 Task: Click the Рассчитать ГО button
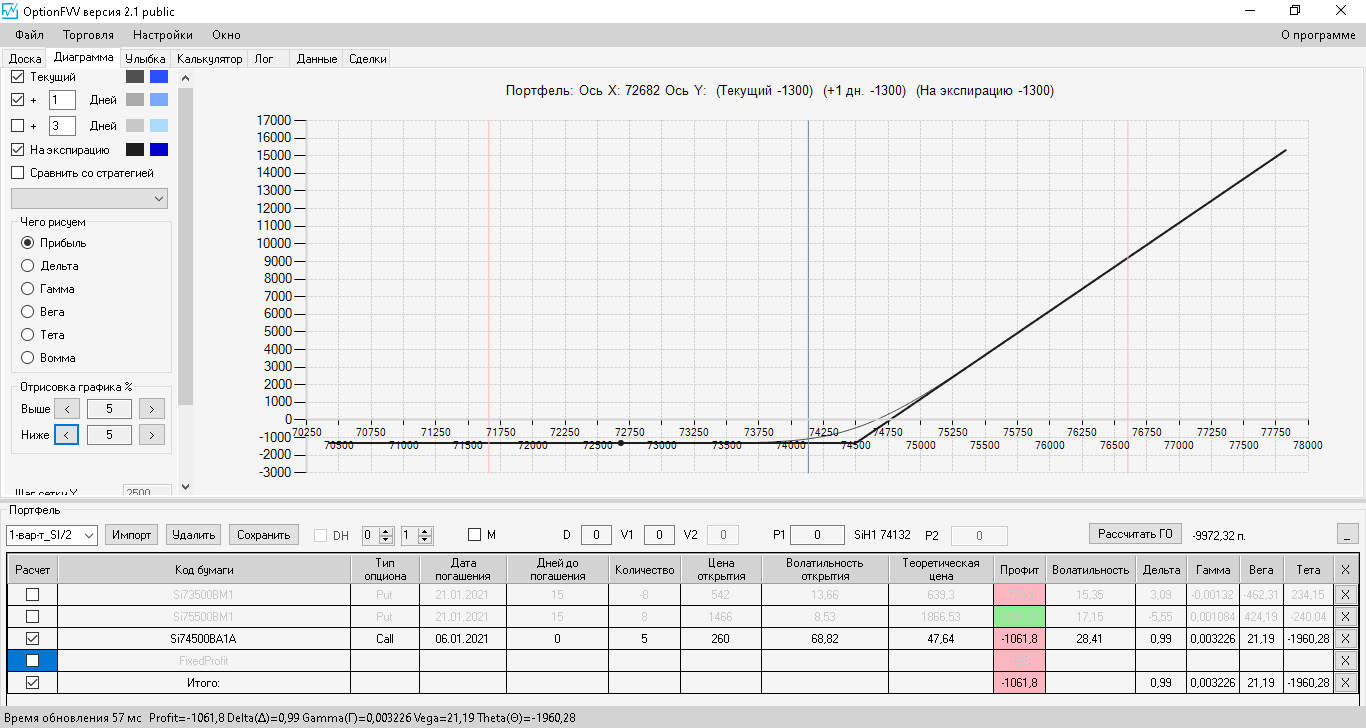point(1136,533)
